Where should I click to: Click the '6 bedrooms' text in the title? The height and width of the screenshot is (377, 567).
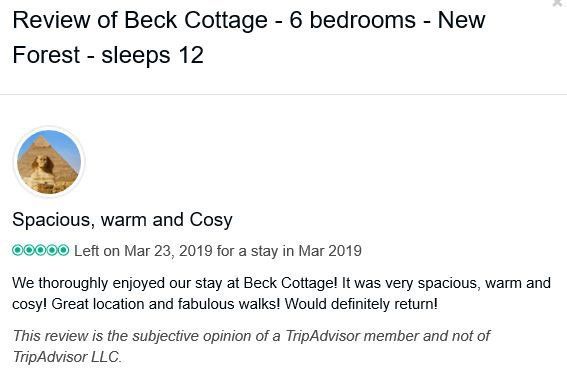(x=353, y=20)
